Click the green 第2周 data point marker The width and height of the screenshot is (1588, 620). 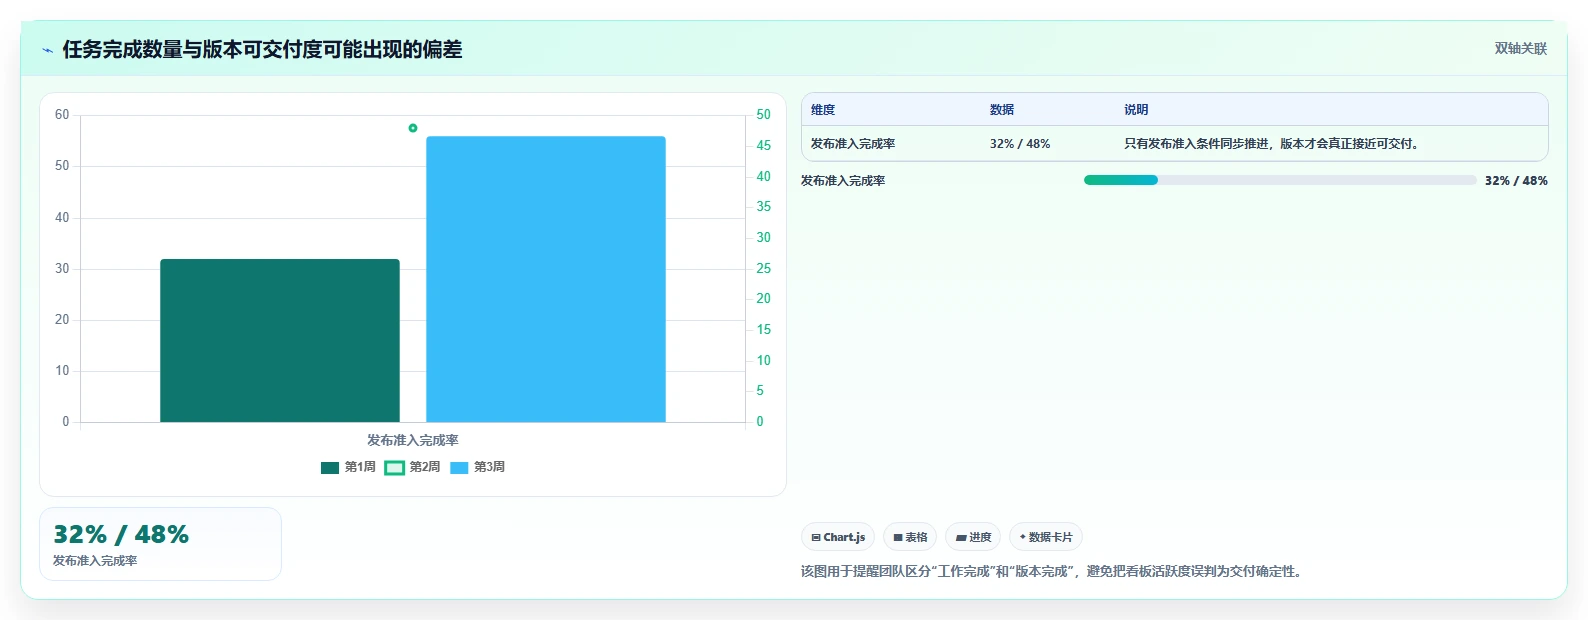coord(413,128)
